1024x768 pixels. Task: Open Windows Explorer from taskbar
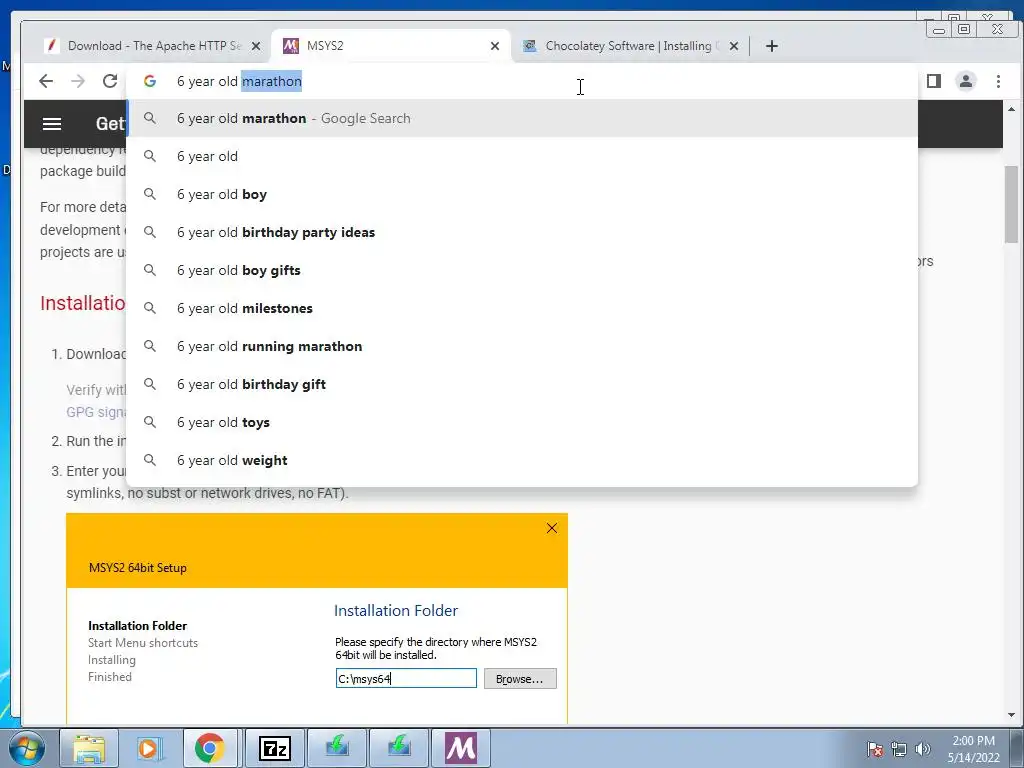pyautogui.click(x=89, y=748)
